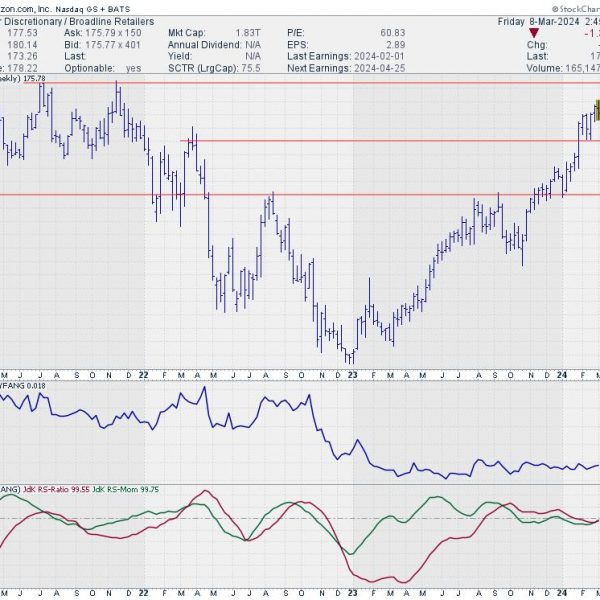Click the StockCharts watermark in the header

point(576,9)
